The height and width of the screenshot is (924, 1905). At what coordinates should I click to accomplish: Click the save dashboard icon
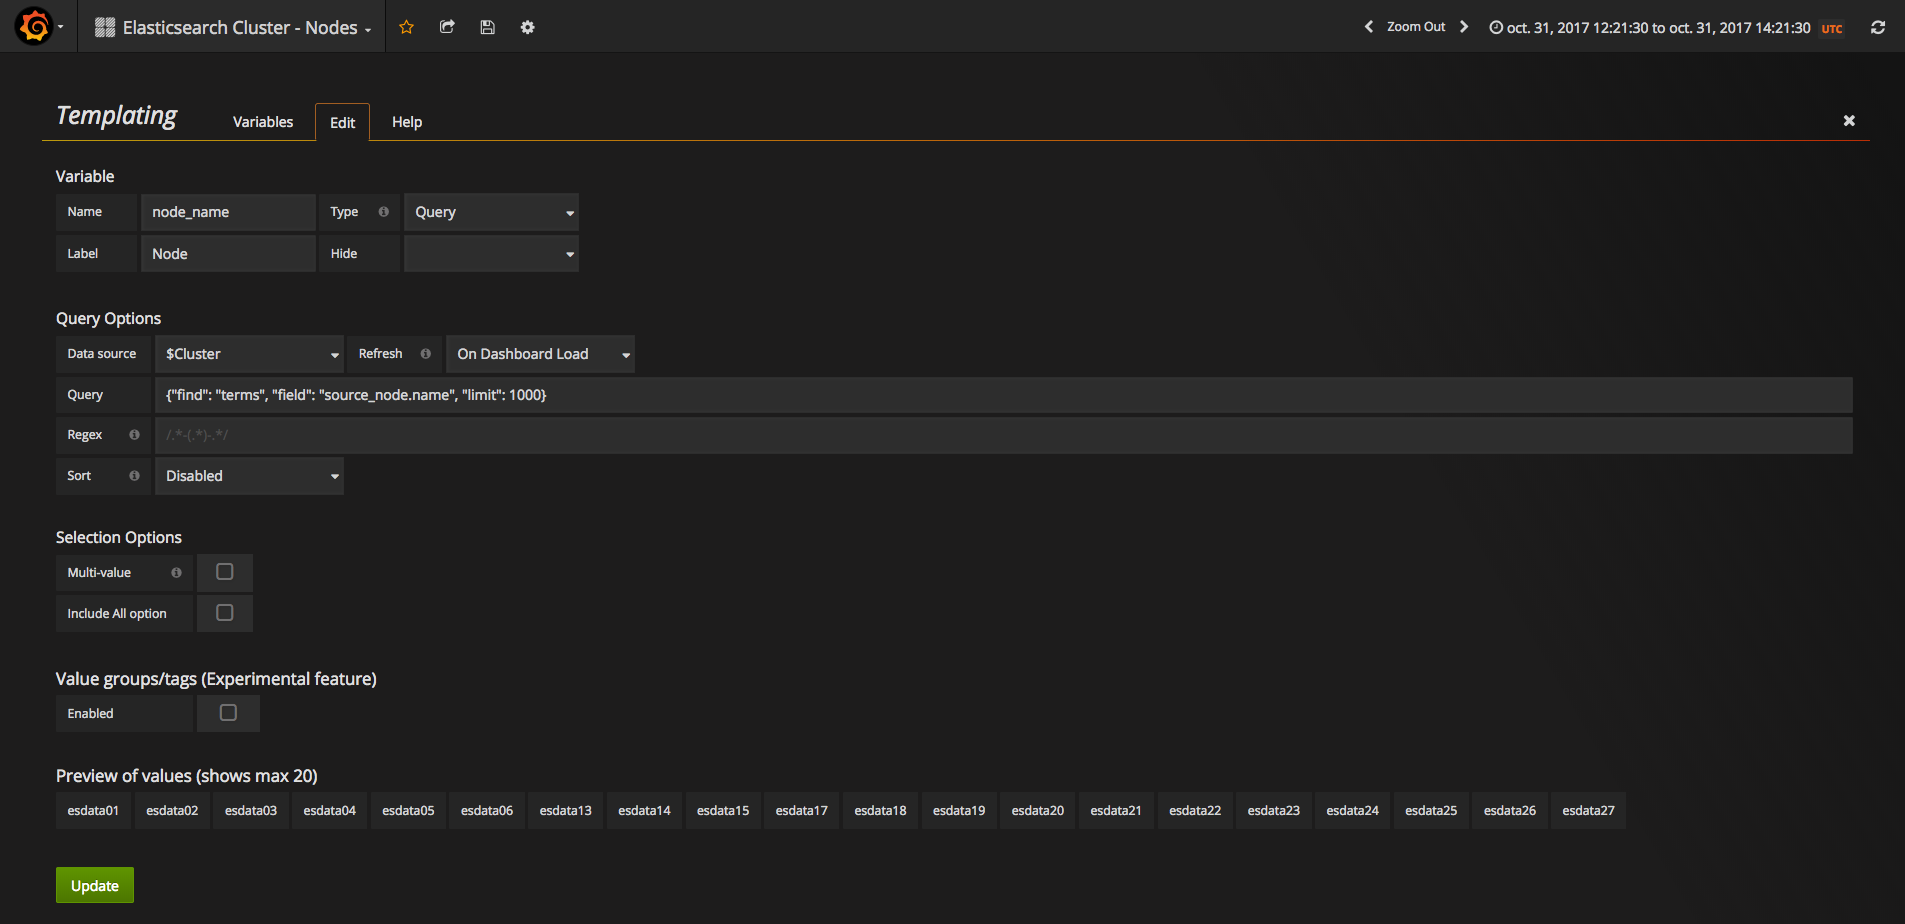click(x=487, y=27)
